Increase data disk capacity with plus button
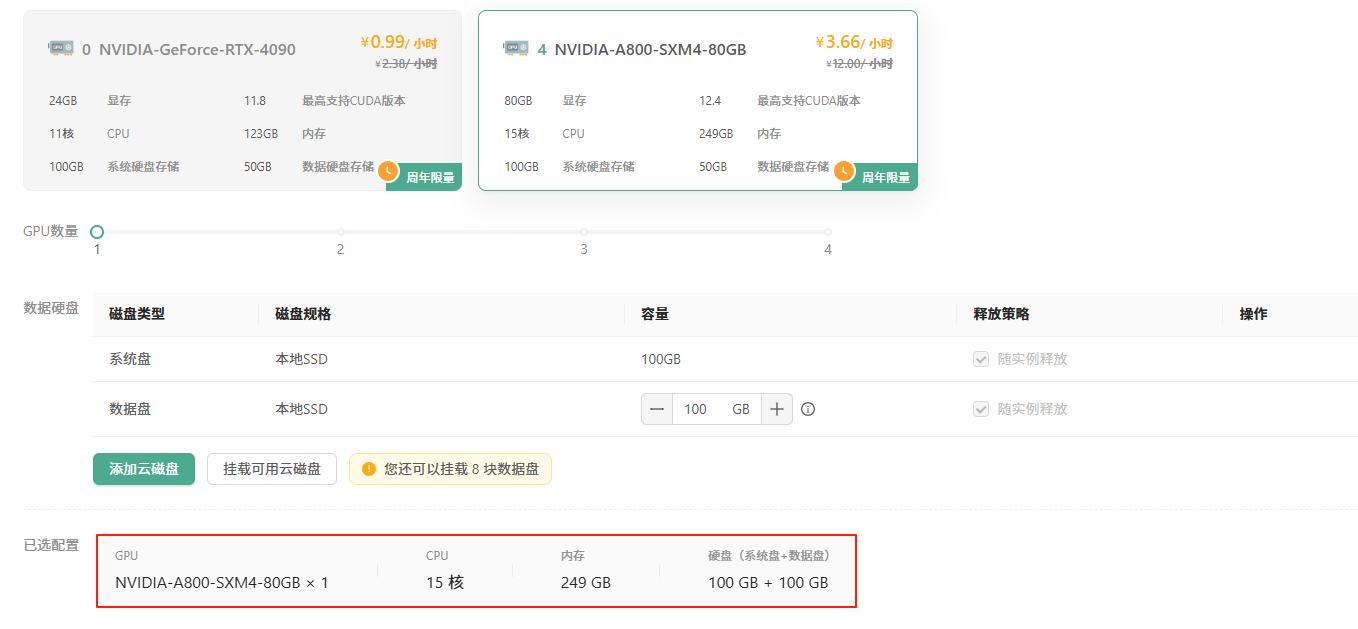The height and width of the screenshot is (629, 1358). 777,409
